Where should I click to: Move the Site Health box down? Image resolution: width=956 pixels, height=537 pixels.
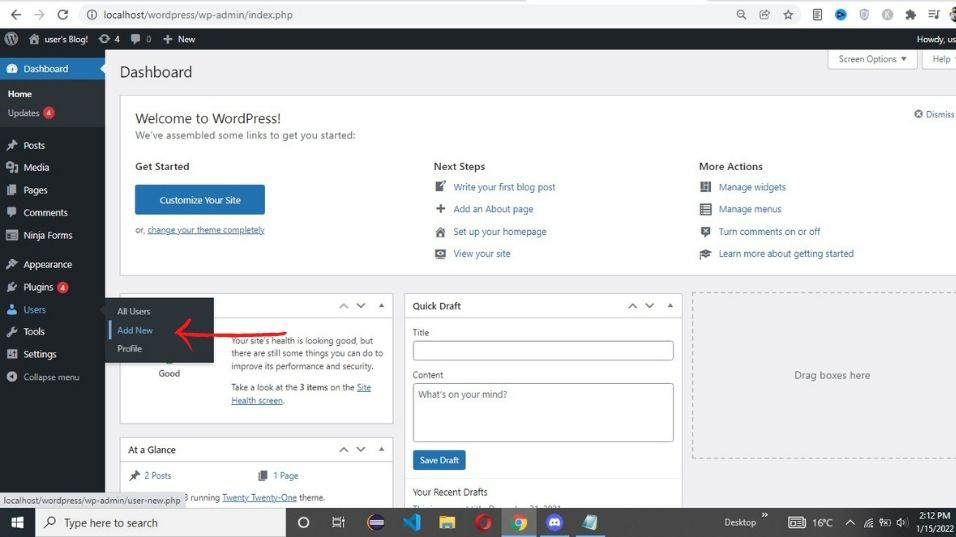click(361, 306)
